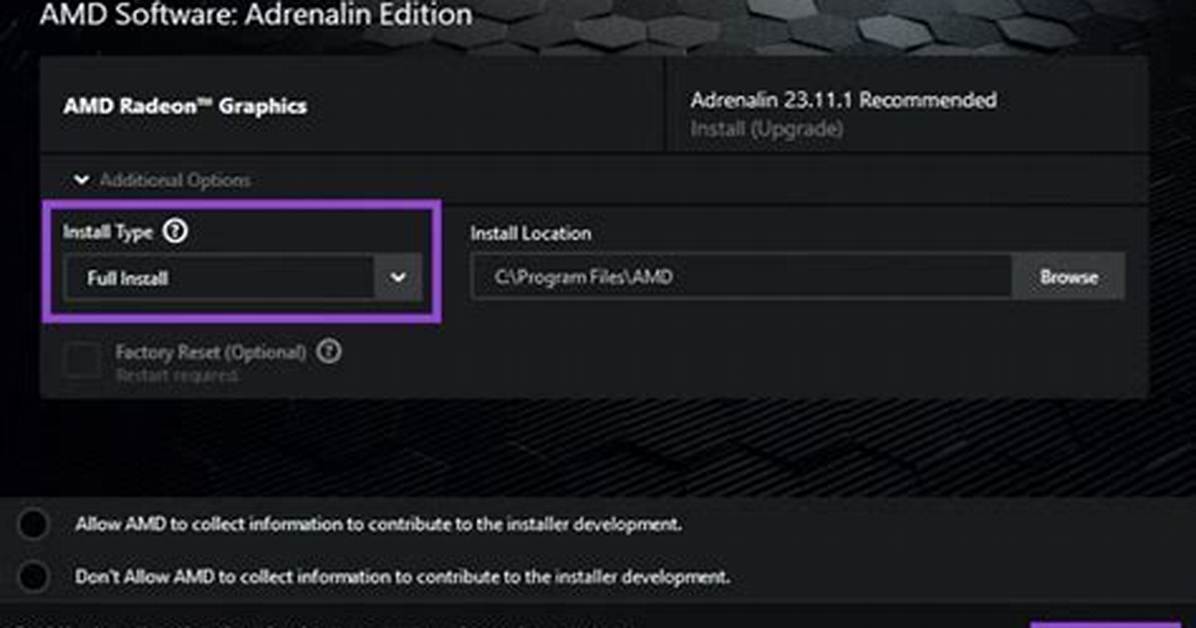Click the Restart required note
This screenshot has height=628, width=1196.
click(176, 375)
